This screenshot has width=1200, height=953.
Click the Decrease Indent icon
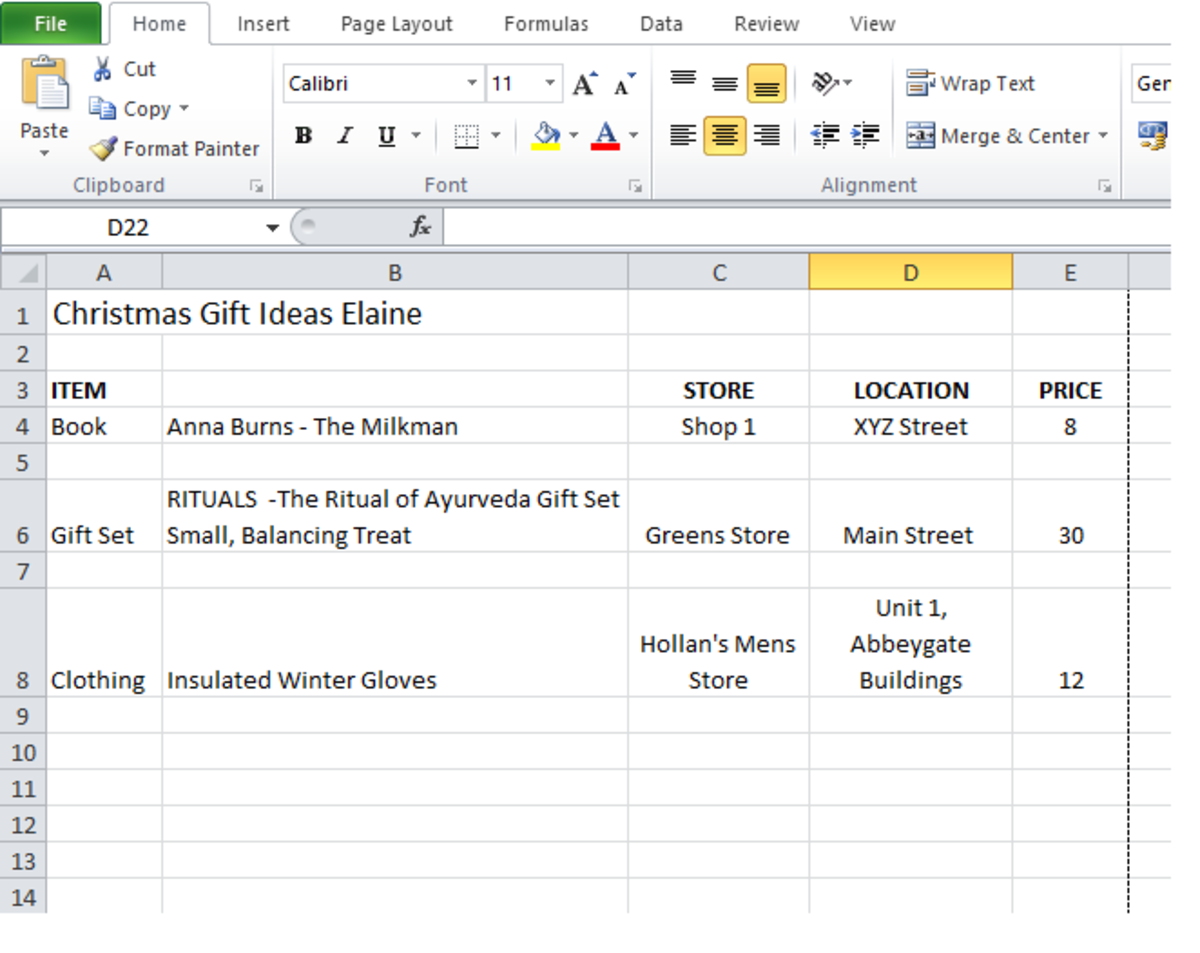(825, 135)
